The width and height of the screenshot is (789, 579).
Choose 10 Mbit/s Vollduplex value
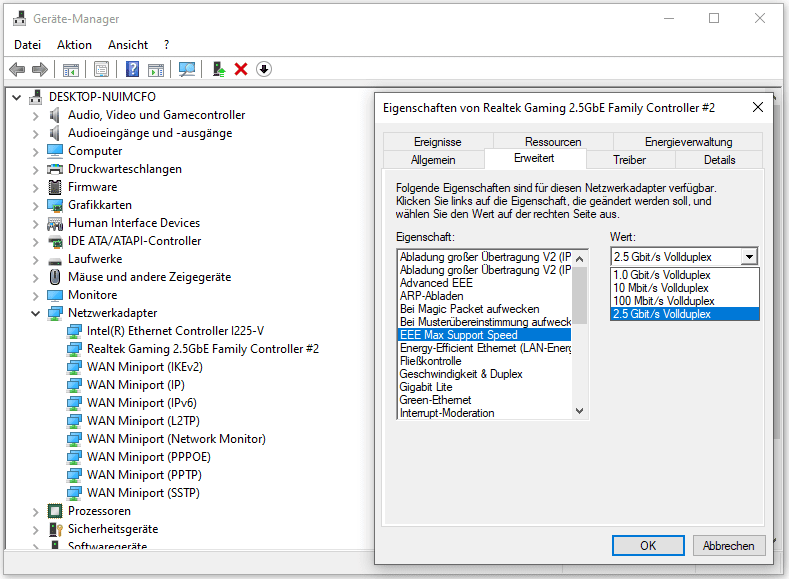684,288
